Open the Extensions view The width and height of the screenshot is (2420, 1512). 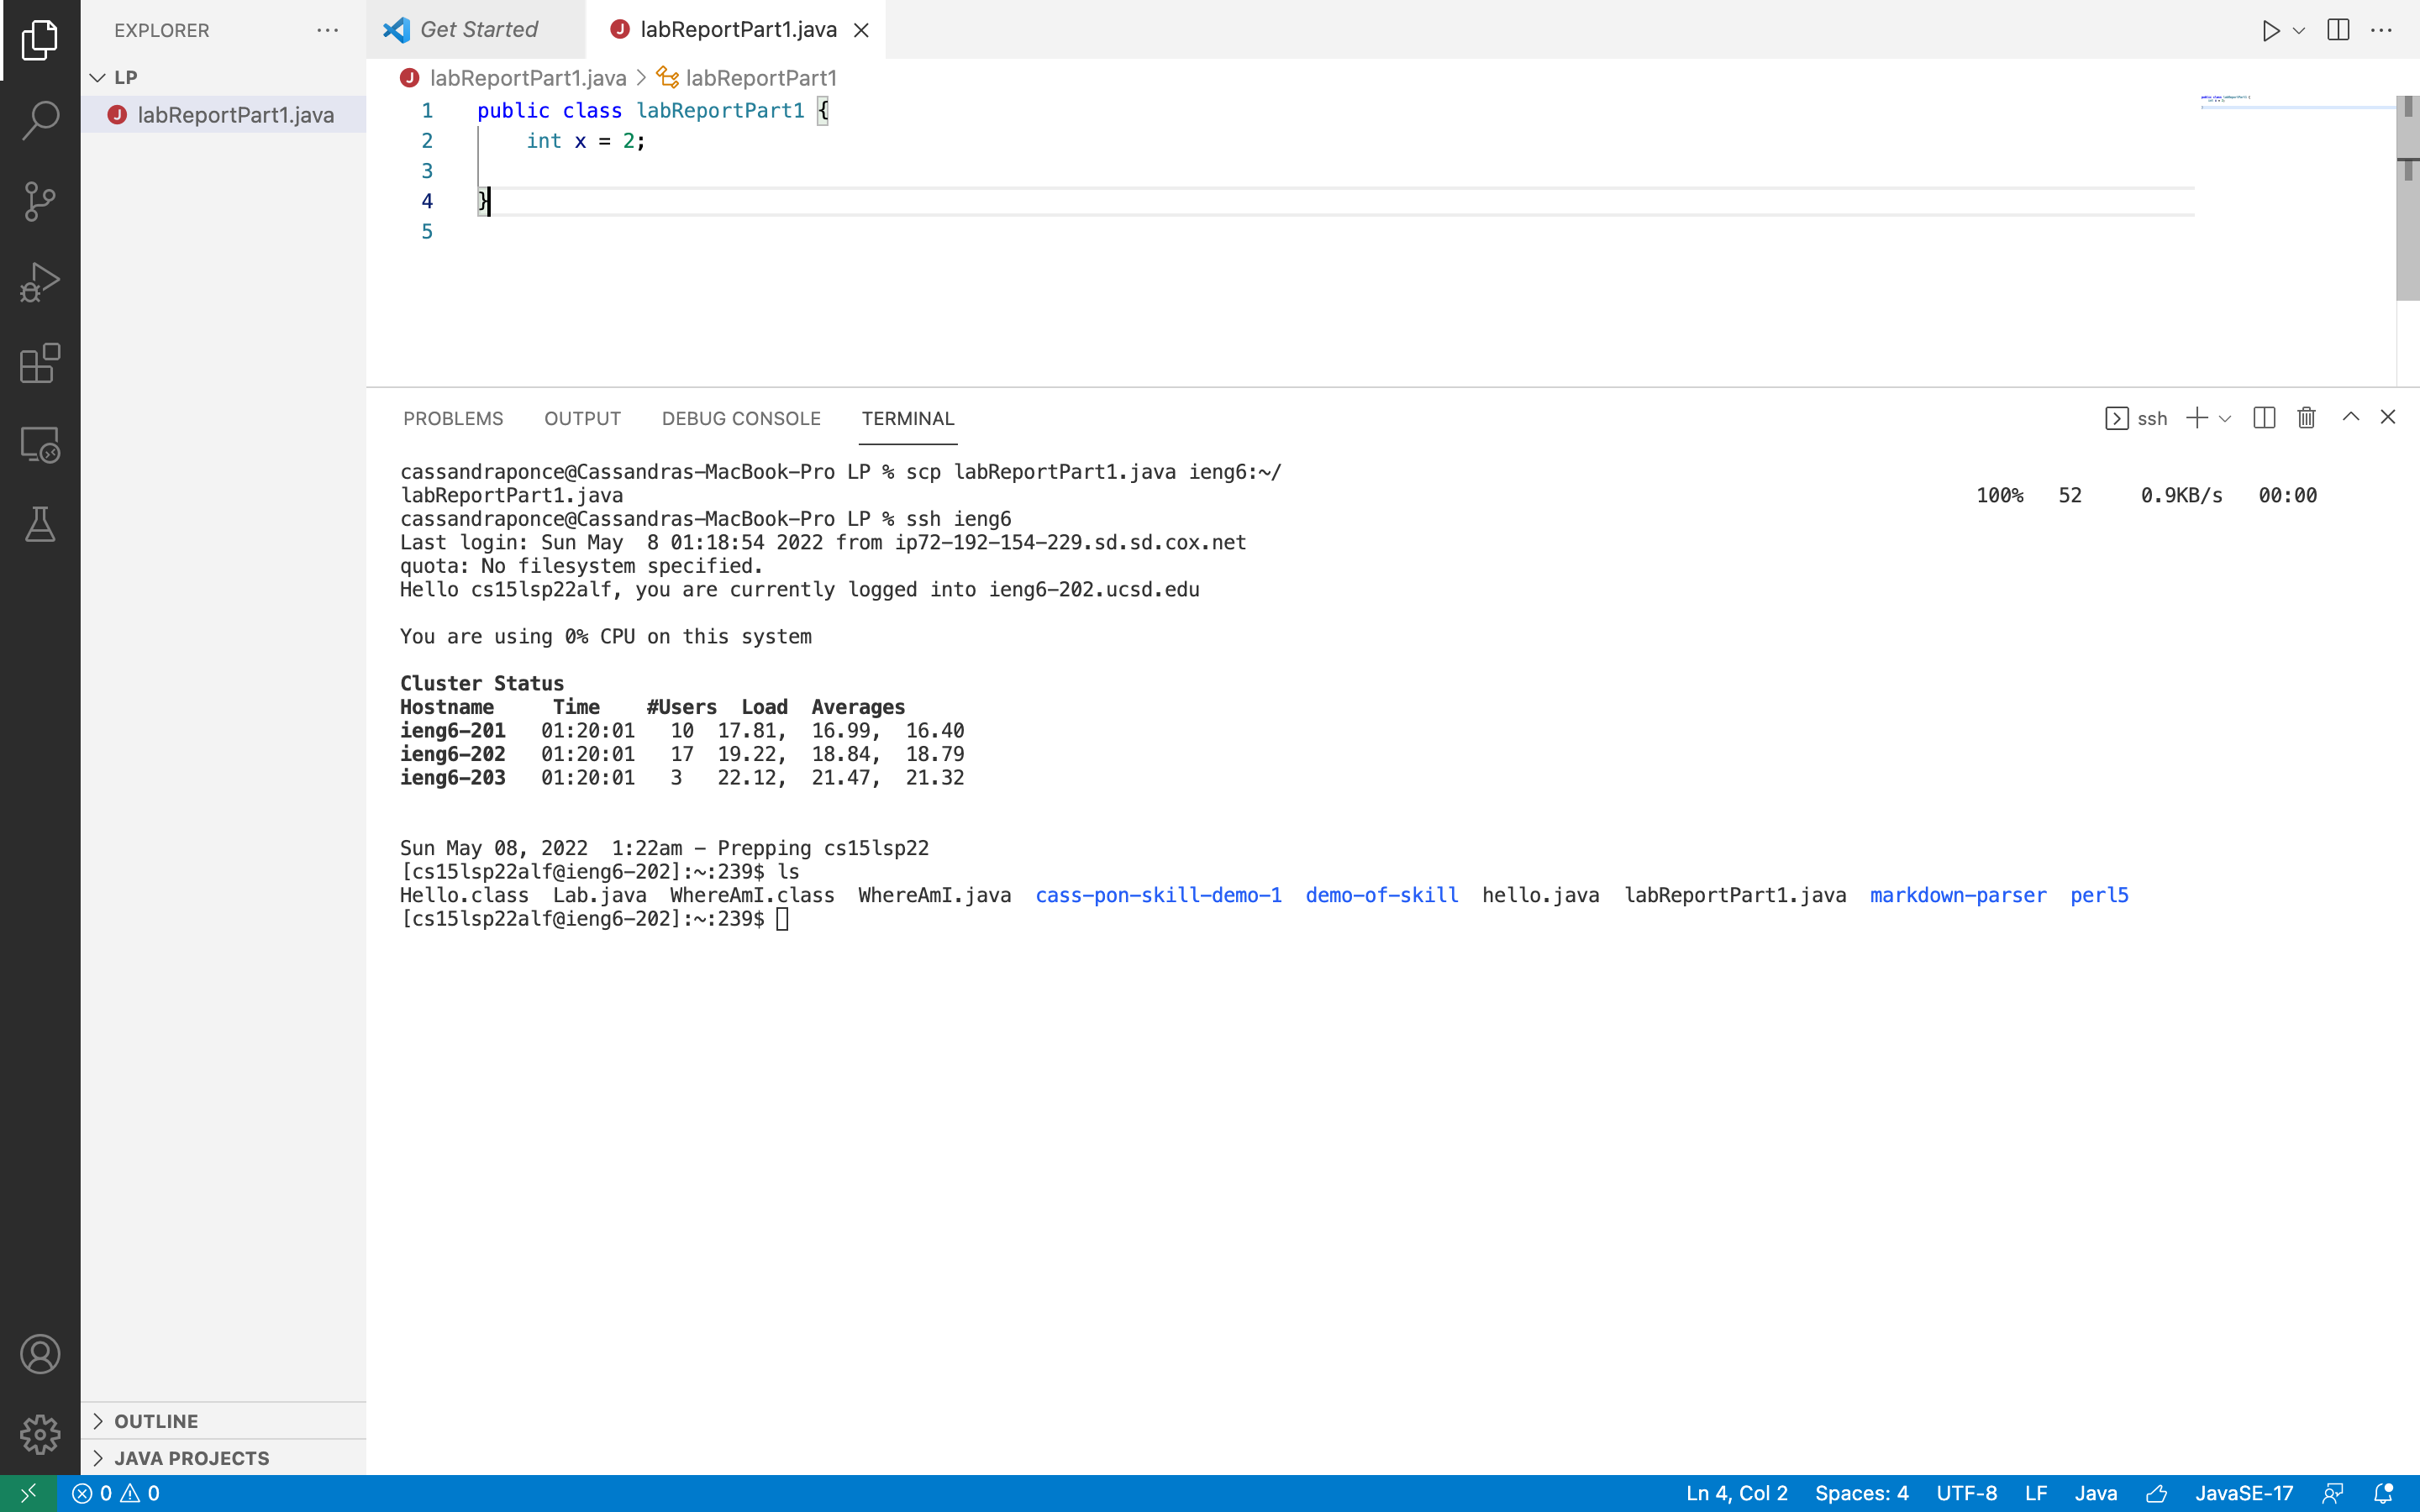(x=40, y=363)
